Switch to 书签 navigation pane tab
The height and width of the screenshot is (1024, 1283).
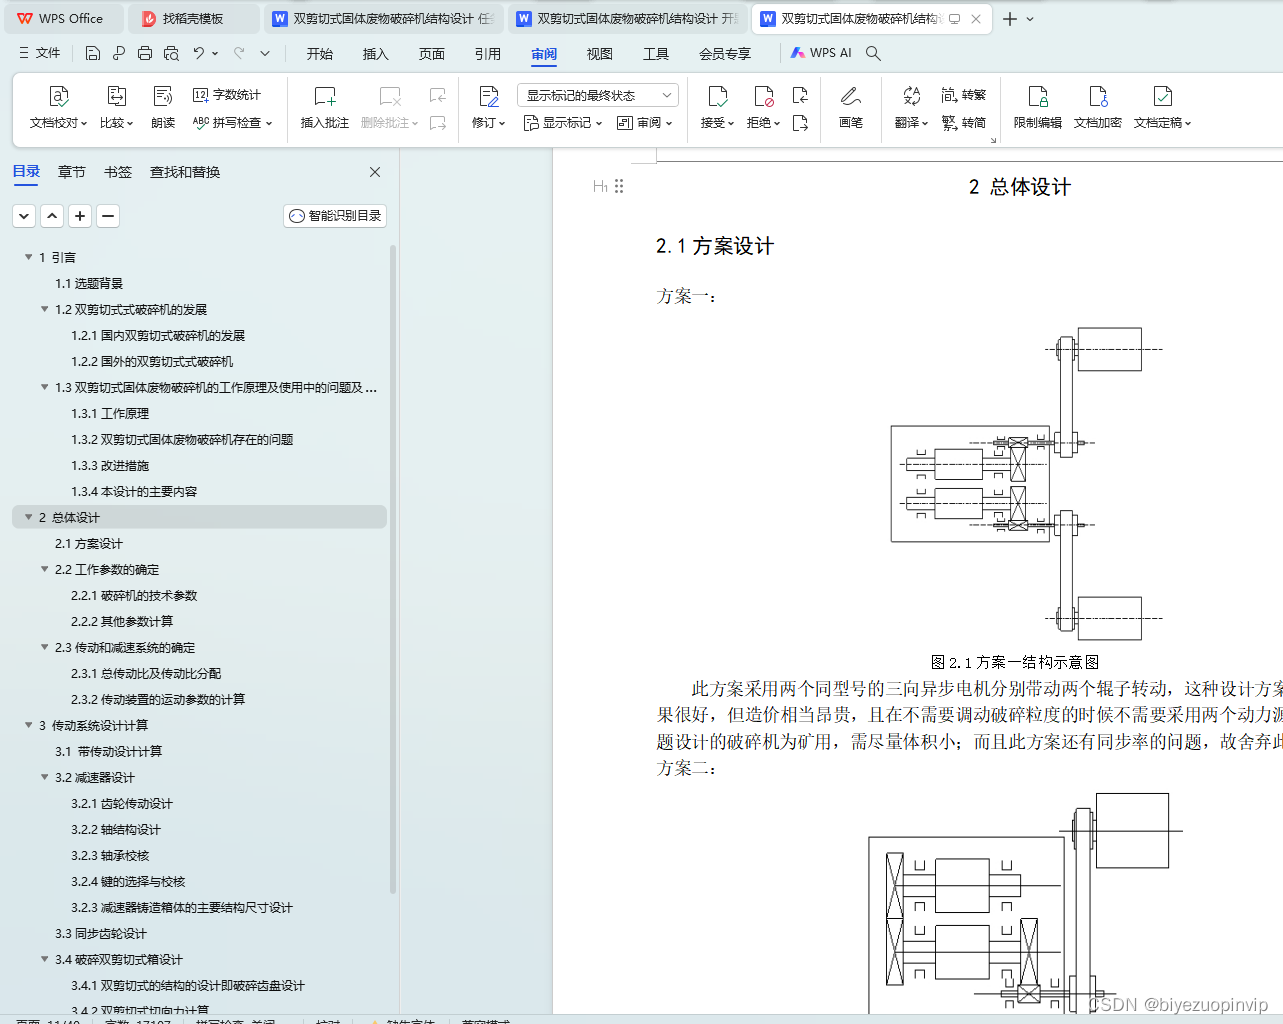118,172
